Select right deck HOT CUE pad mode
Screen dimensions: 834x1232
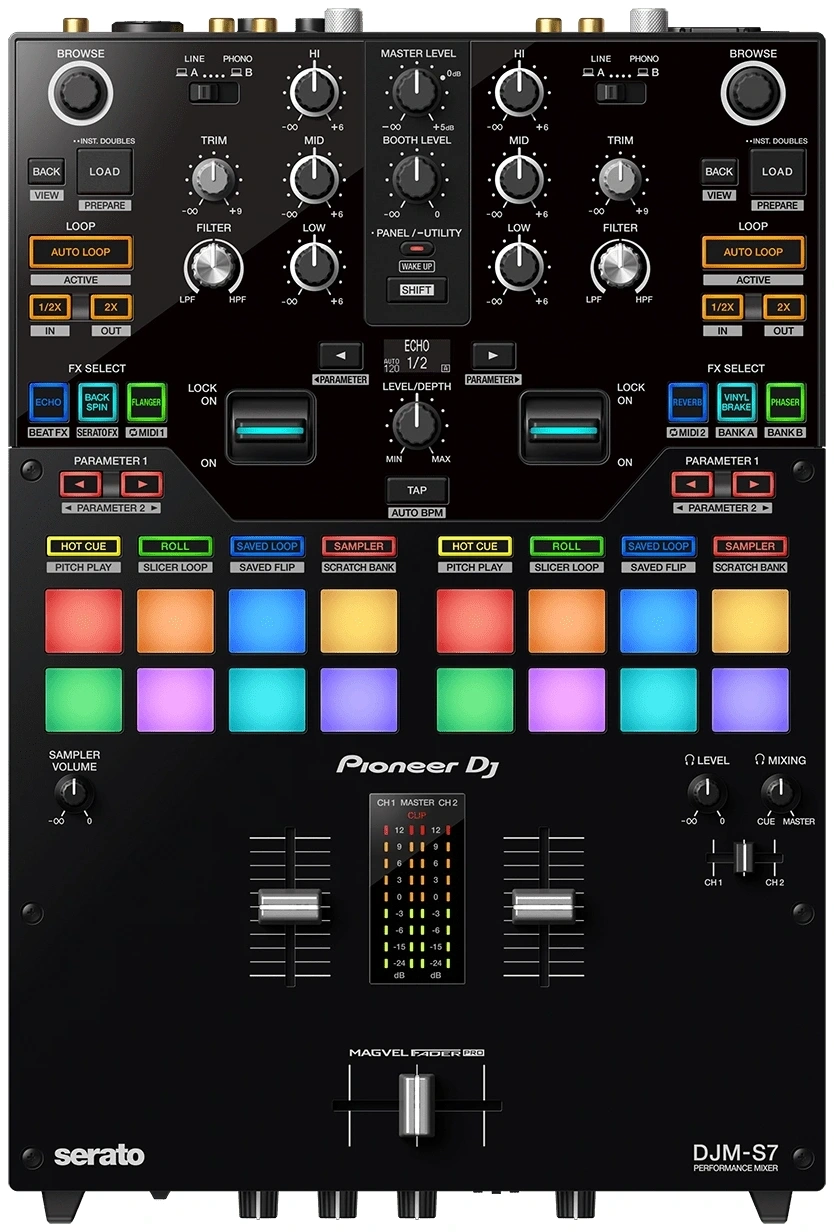(475, 546)
